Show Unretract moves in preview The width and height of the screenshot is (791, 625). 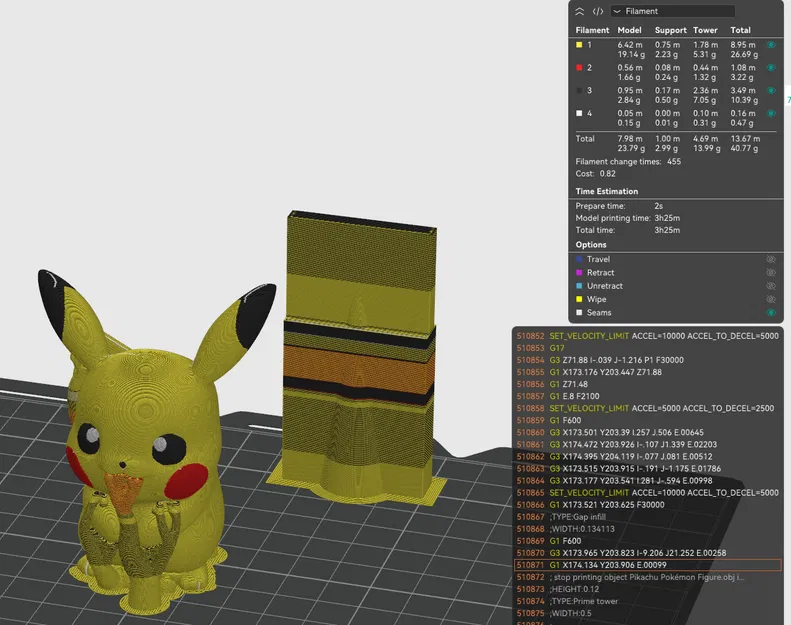click(771, 286)
